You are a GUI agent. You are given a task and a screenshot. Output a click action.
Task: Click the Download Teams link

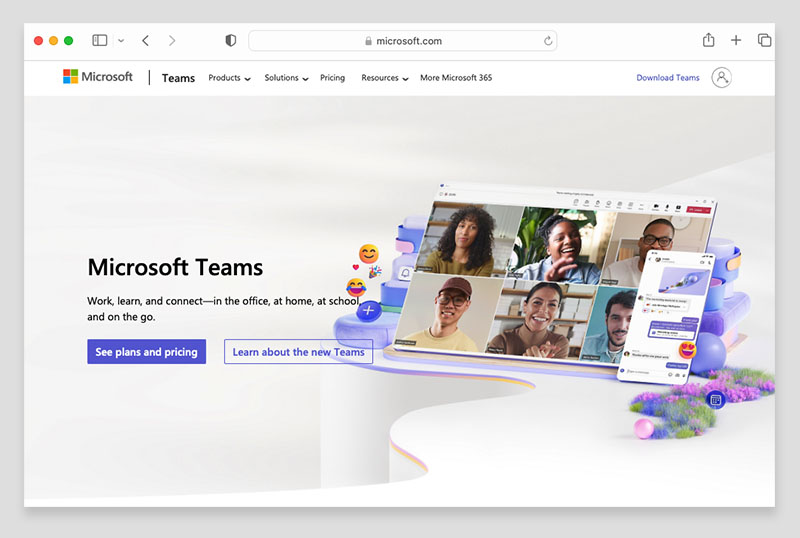pyautogui.click(x=667, y=78)
